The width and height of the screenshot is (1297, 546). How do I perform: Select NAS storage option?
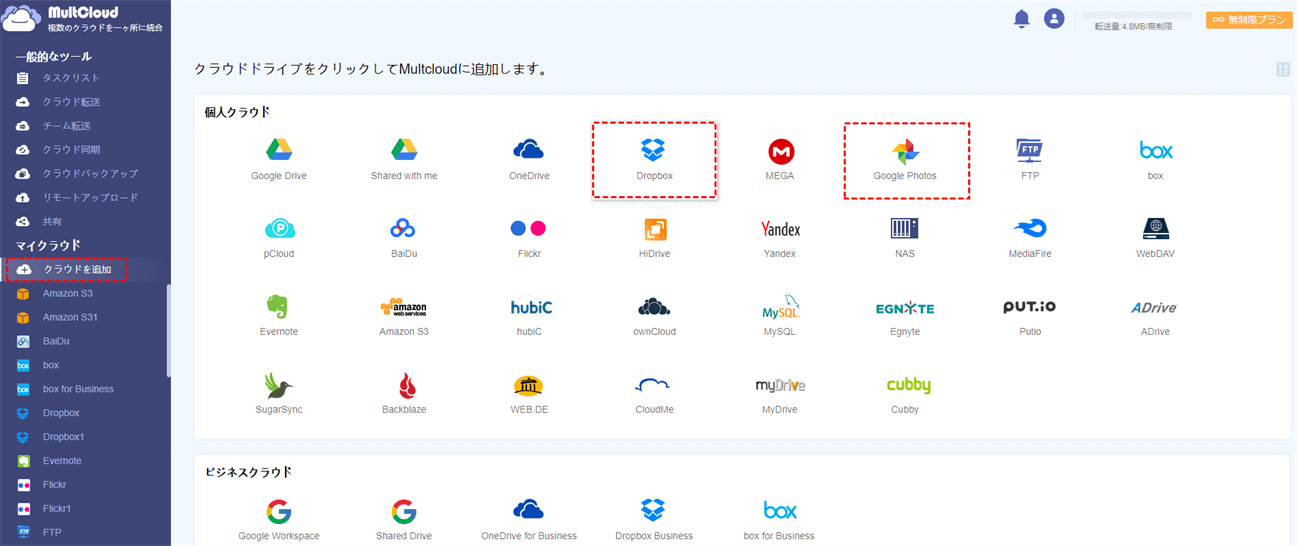[905, 238]
